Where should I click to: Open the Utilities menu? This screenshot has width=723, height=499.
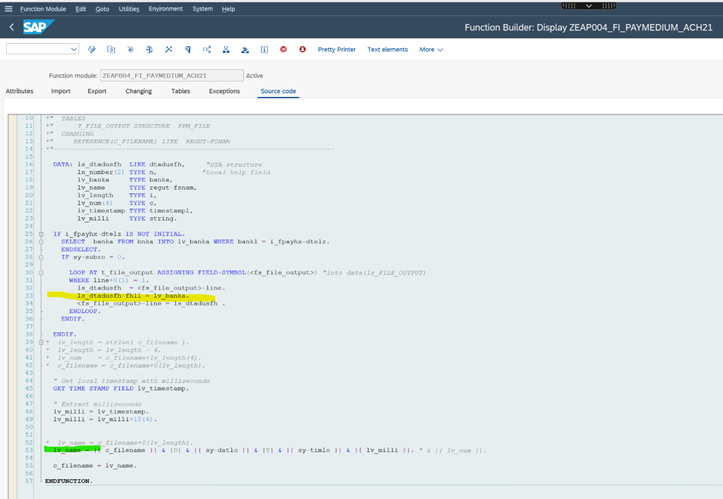[x=129, y=9]
